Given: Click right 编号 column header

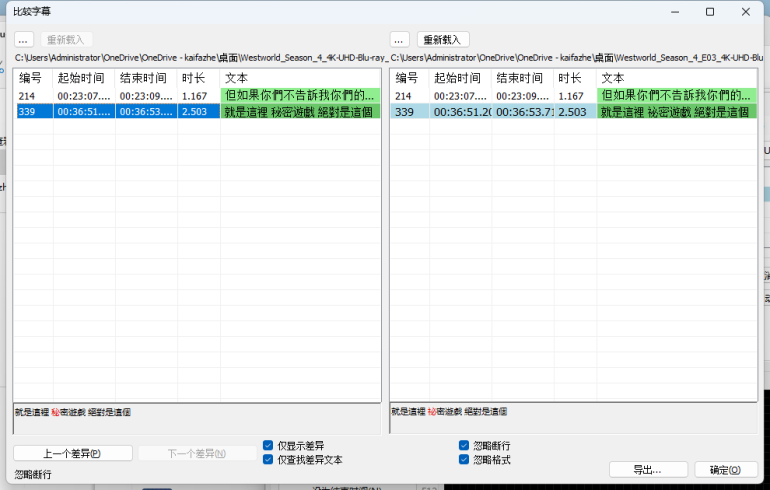Looking at the screenshot, I should (x=410, y=78).
